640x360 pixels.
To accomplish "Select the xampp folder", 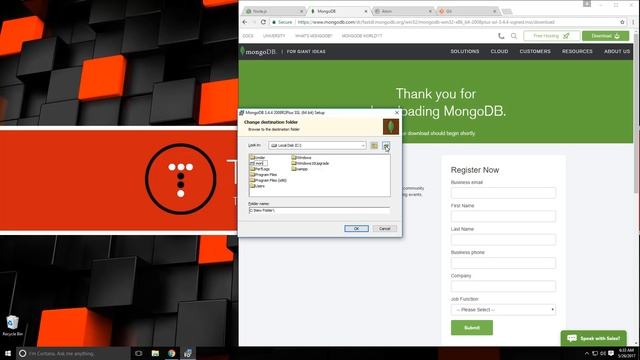I will click(x=300, y=169).
